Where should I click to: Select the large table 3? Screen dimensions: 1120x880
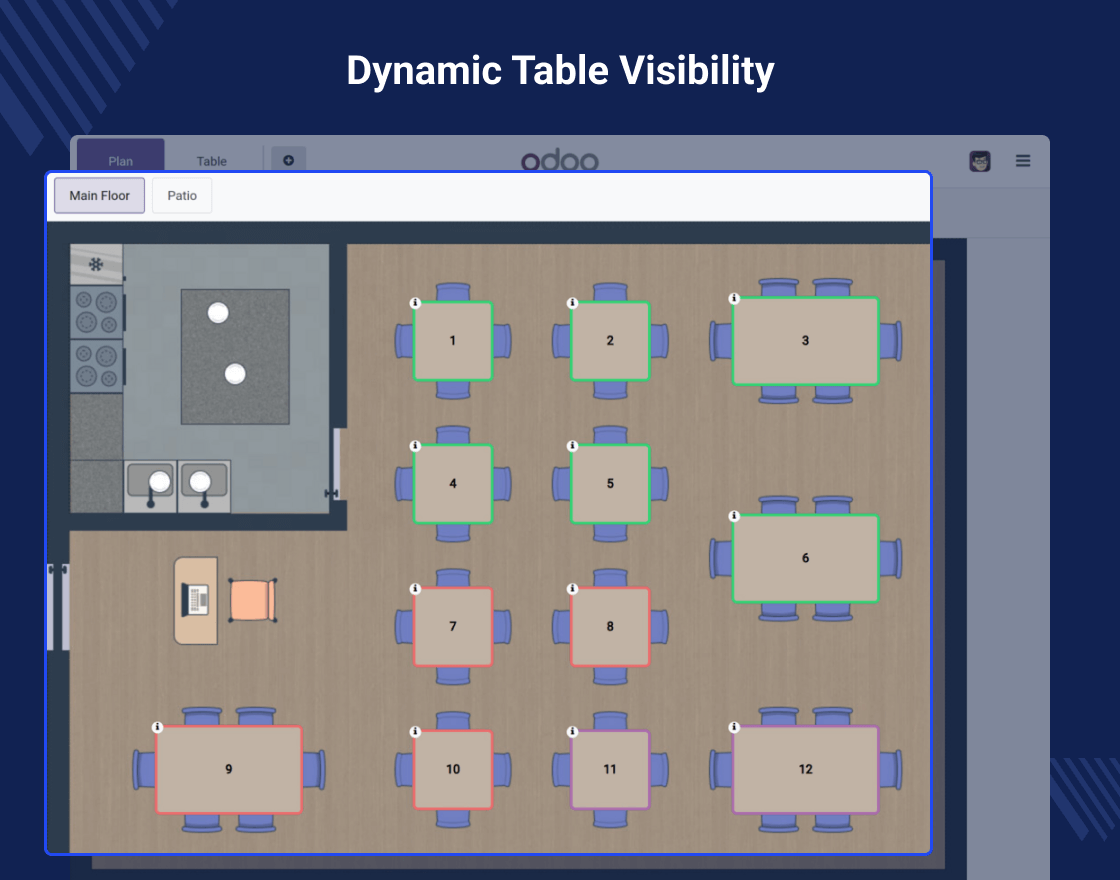[x=806, y=341]
